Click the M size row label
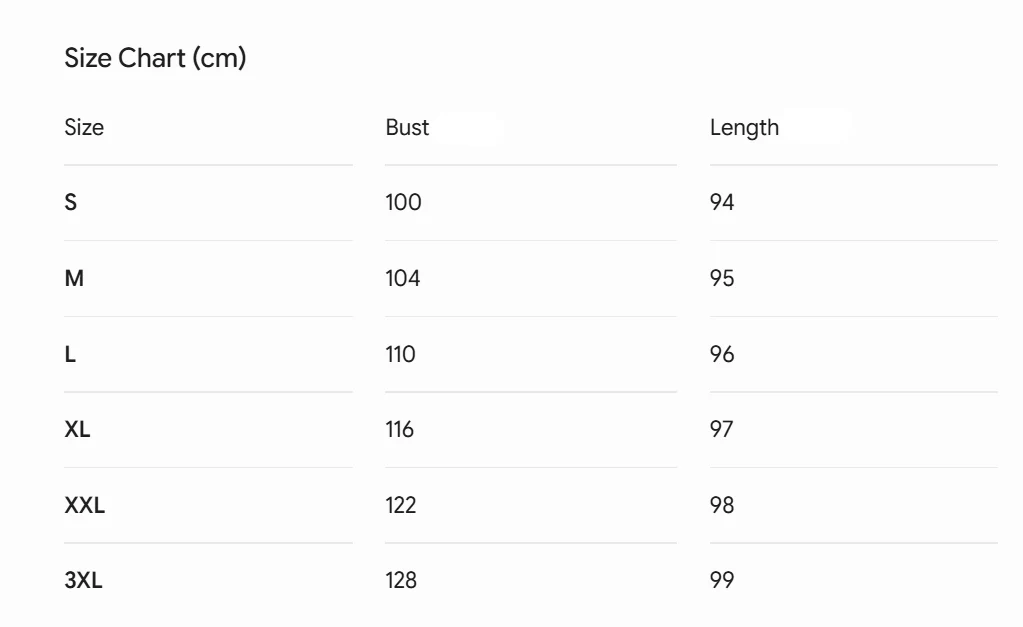Viewport: 1023px width, 627px height. coord(74,279)
